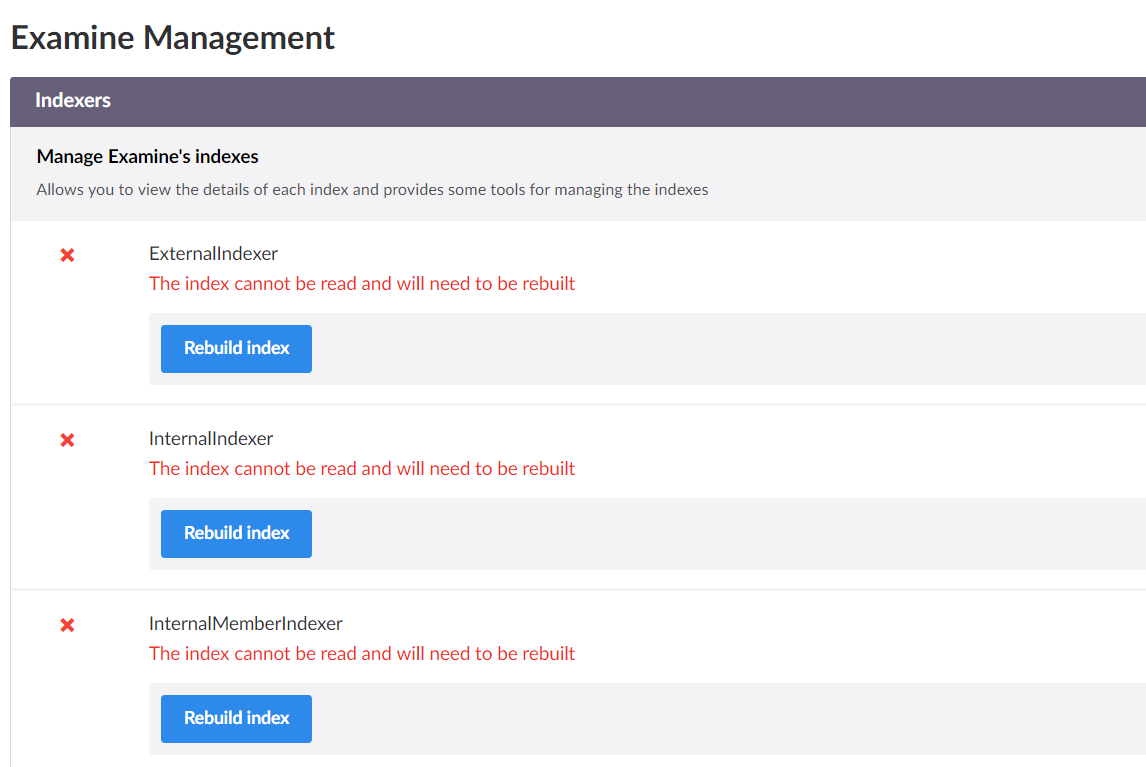
Task: Expand the InternalMemberIndexer details
Action: pyautogui.click(x=246, y=624)
